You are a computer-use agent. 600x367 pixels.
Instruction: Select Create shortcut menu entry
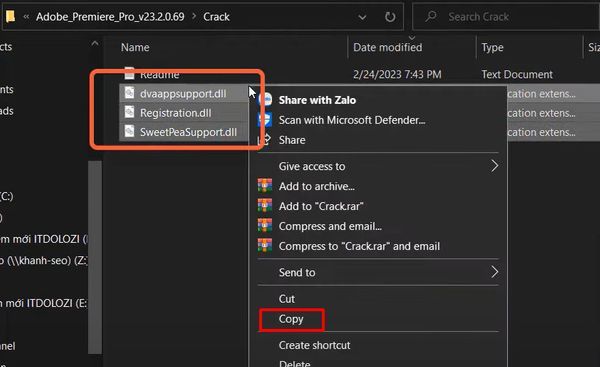pyautogui.click(x=314, y=345)
